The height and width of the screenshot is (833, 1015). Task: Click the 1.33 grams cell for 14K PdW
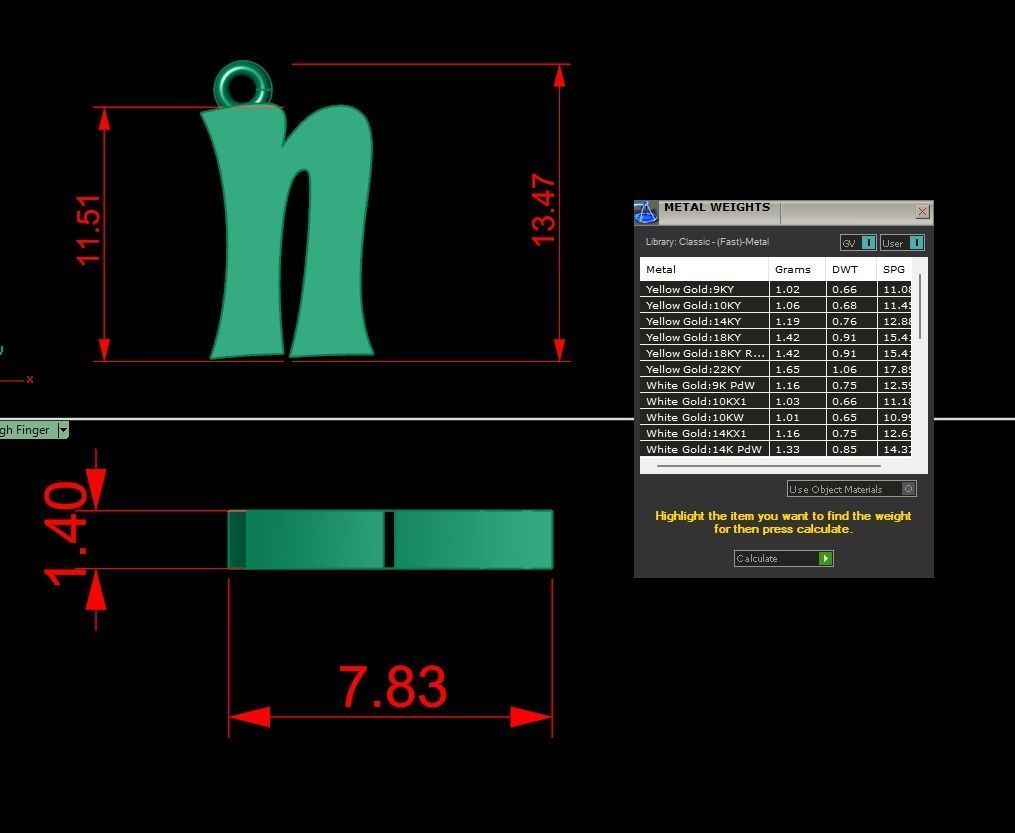[x=797, y=449]
